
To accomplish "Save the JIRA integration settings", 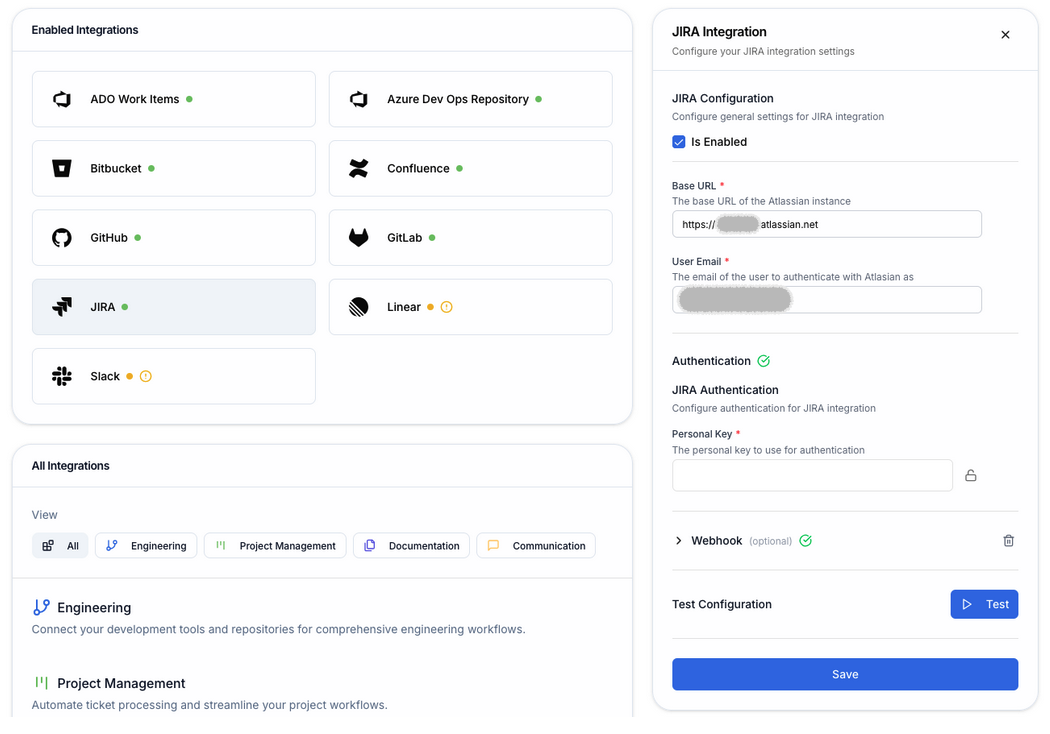I will 845,674.
